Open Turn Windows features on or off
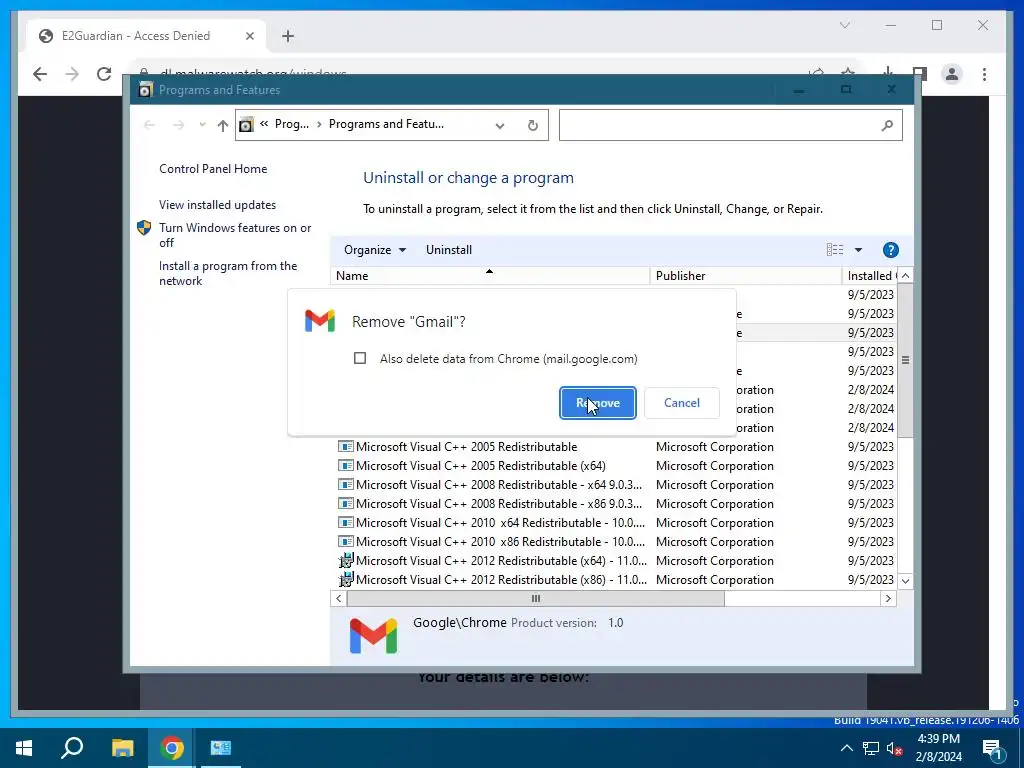The height and width of the screenshot is (768, 1024). pos(235,235)
